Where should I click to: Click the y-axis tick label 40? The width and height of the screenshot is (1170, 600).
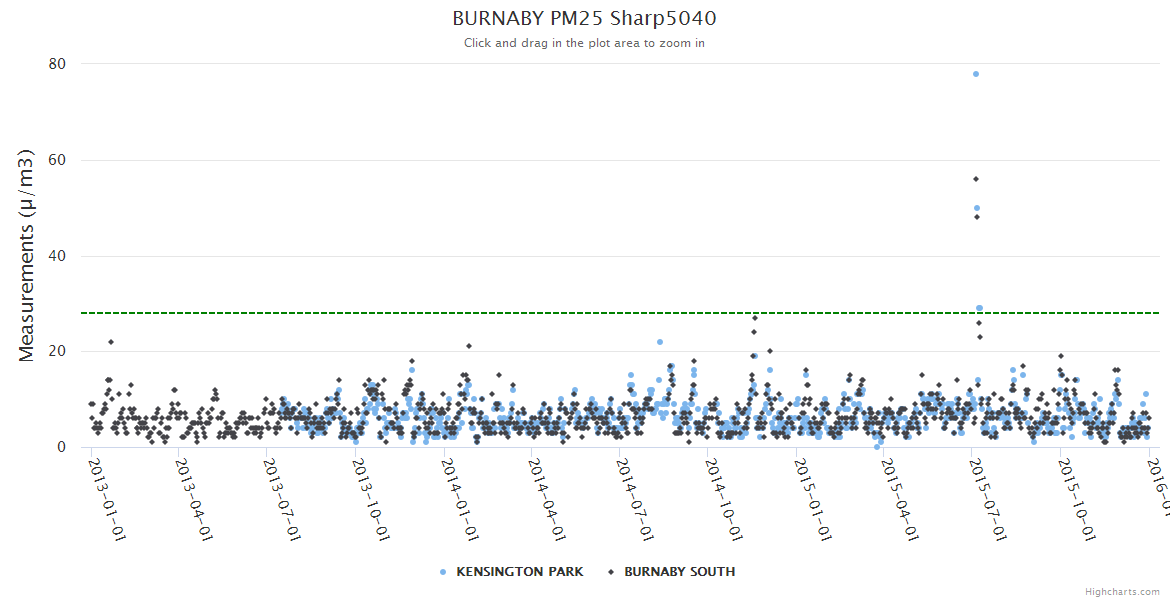pyautogui.click(x=57, y=256)
